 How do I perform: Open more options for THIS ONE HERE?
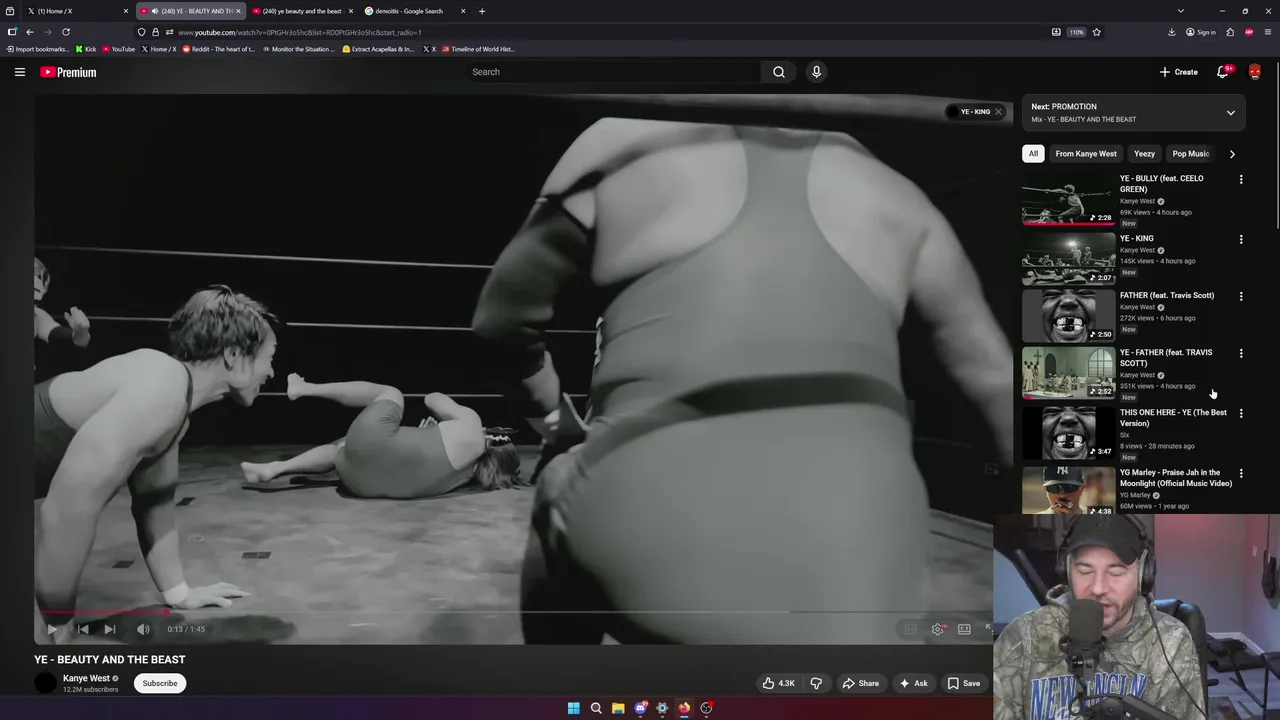(x=1241, y=414)
